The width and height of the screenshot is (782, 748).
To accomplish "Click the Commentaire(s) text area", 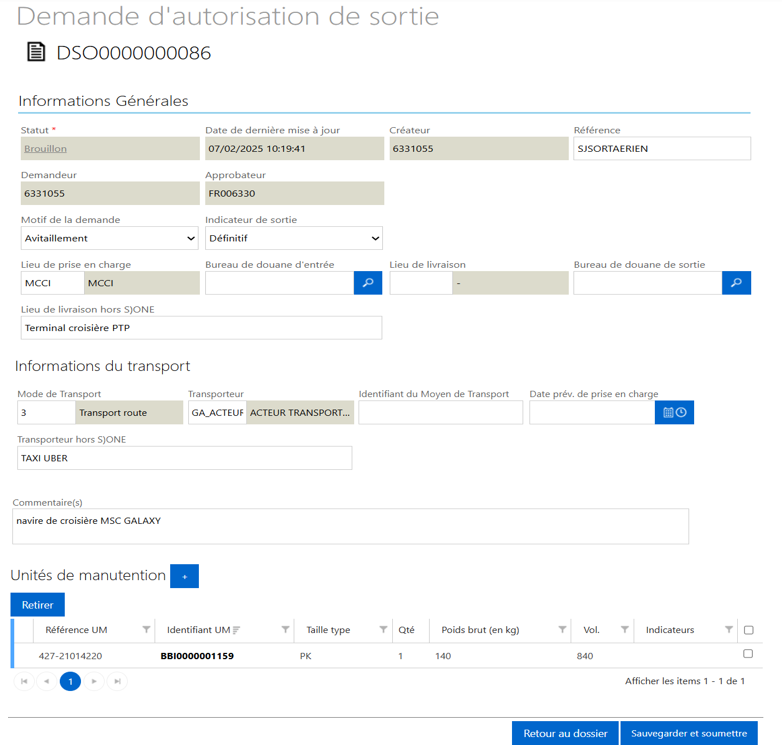I will pyautogui.click(x=350, y=526).
